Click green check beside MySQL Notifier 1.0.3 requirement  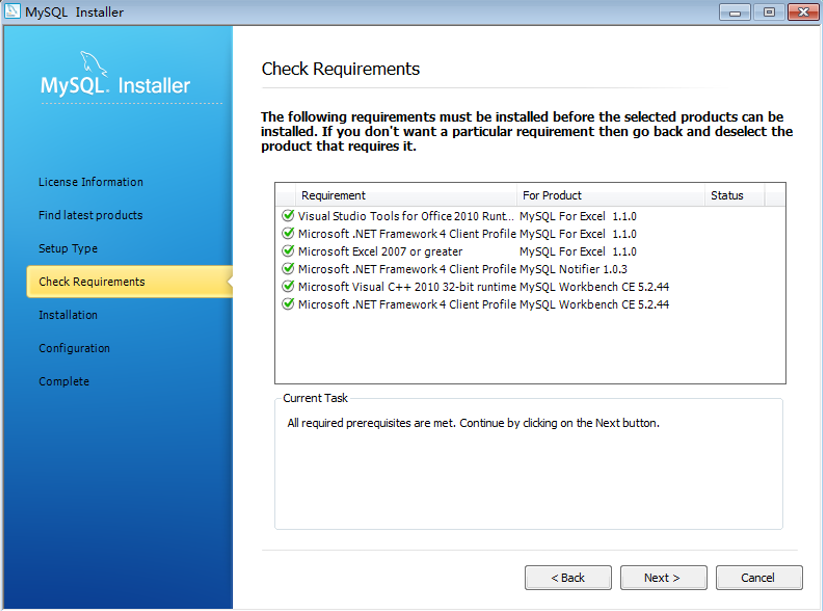[288, 269]
